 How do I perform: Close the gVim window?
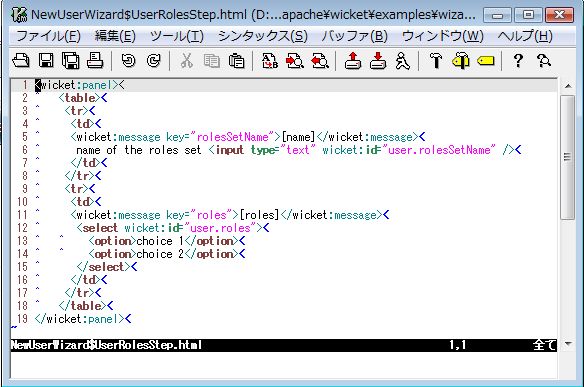click(x=559, y=15)
